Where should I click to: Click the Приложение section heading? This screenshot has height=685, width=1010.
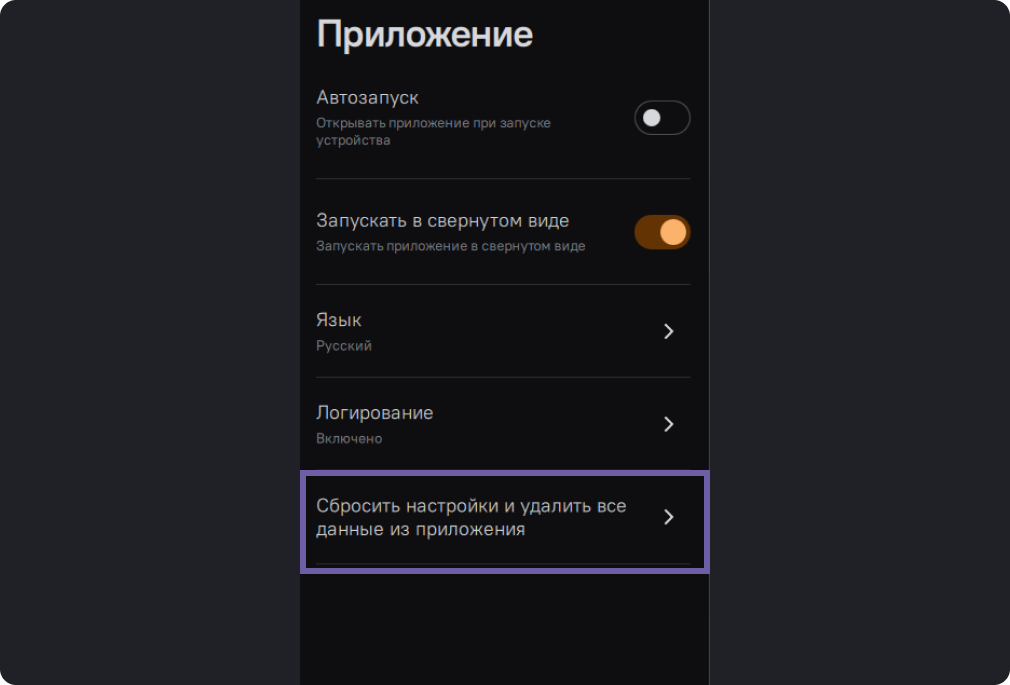point(424,34)
